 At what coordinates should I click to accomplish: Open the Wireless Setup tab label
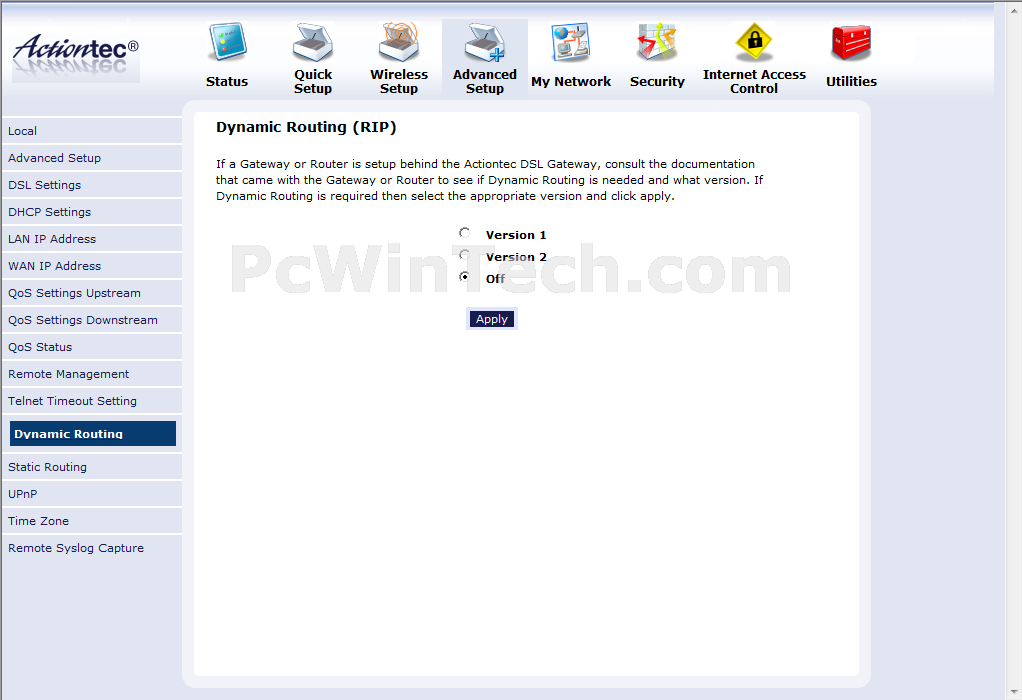click(399, 81)
